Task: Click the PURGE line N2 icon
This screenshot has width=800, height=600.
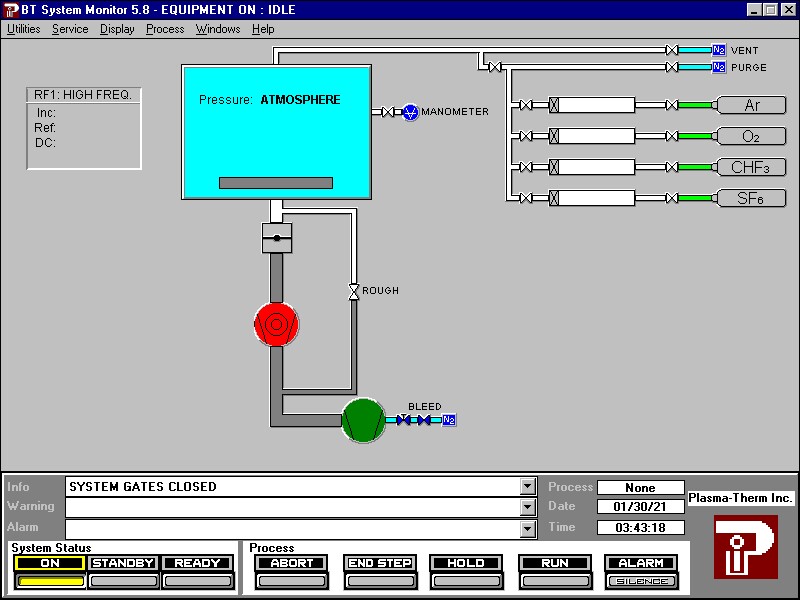Action: (x=718, y=67)
